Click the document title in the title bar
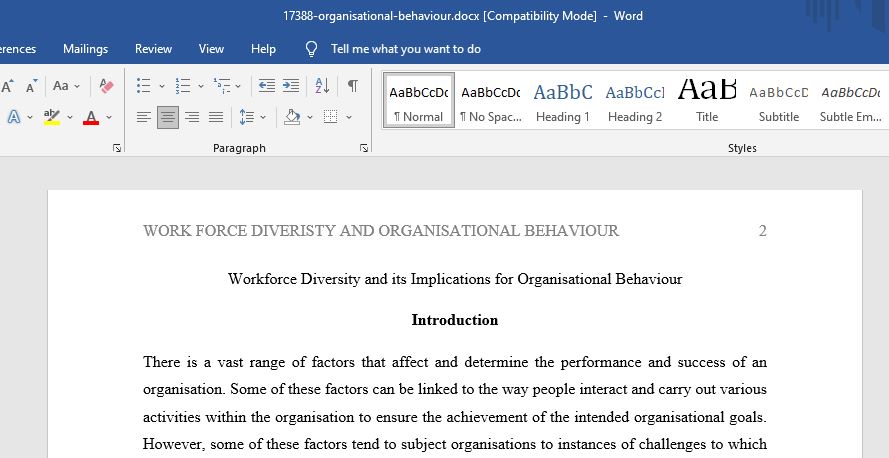 [x=463, y=16]
